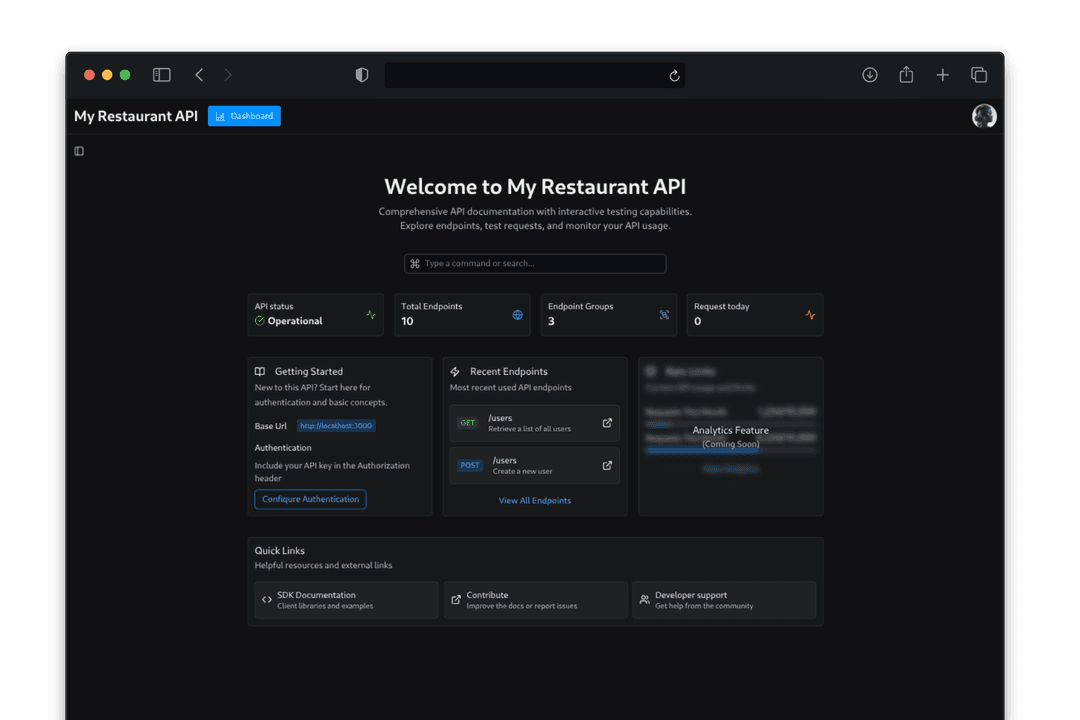Click the My Restaurant API title
1080x720 pixels.
136,116
